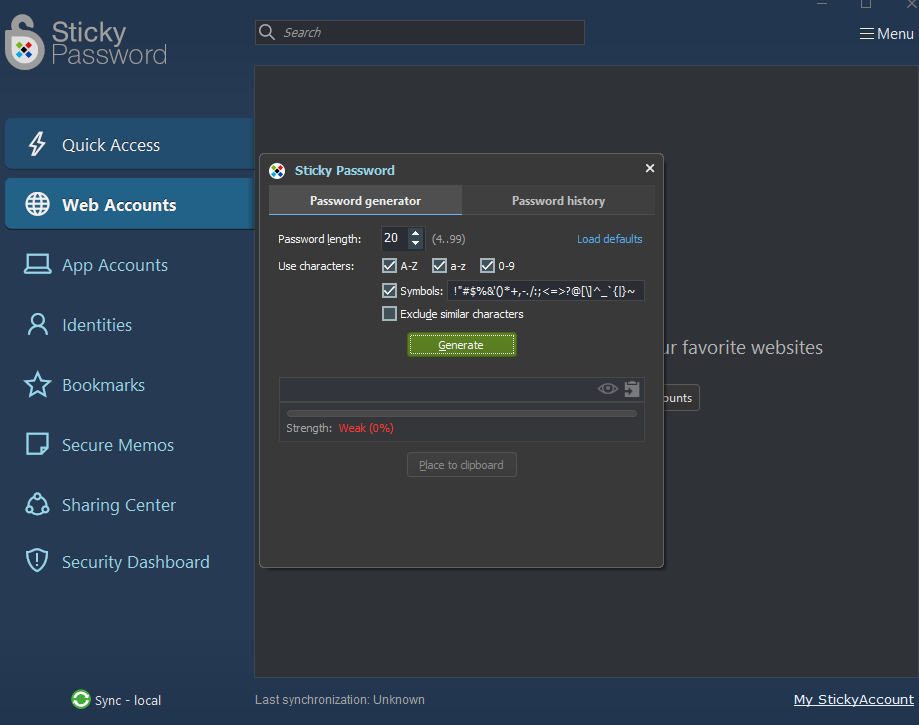Image resolution: width=919 pixels, height=725 pixels.
Task: Open App Accounts sidebar label
Action: [x=115, y=265]
